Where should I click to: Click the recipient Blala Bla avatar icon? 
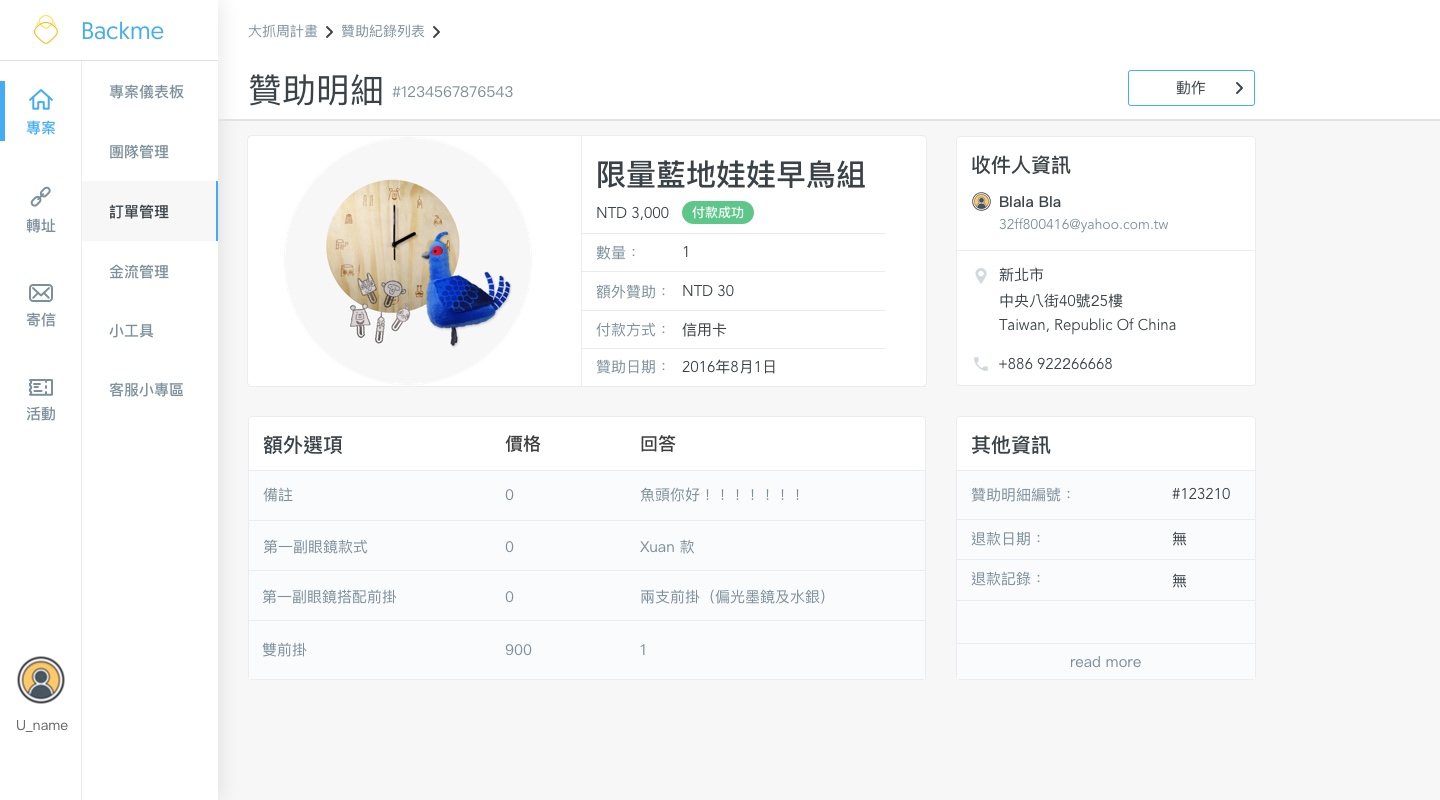point(981,201)
